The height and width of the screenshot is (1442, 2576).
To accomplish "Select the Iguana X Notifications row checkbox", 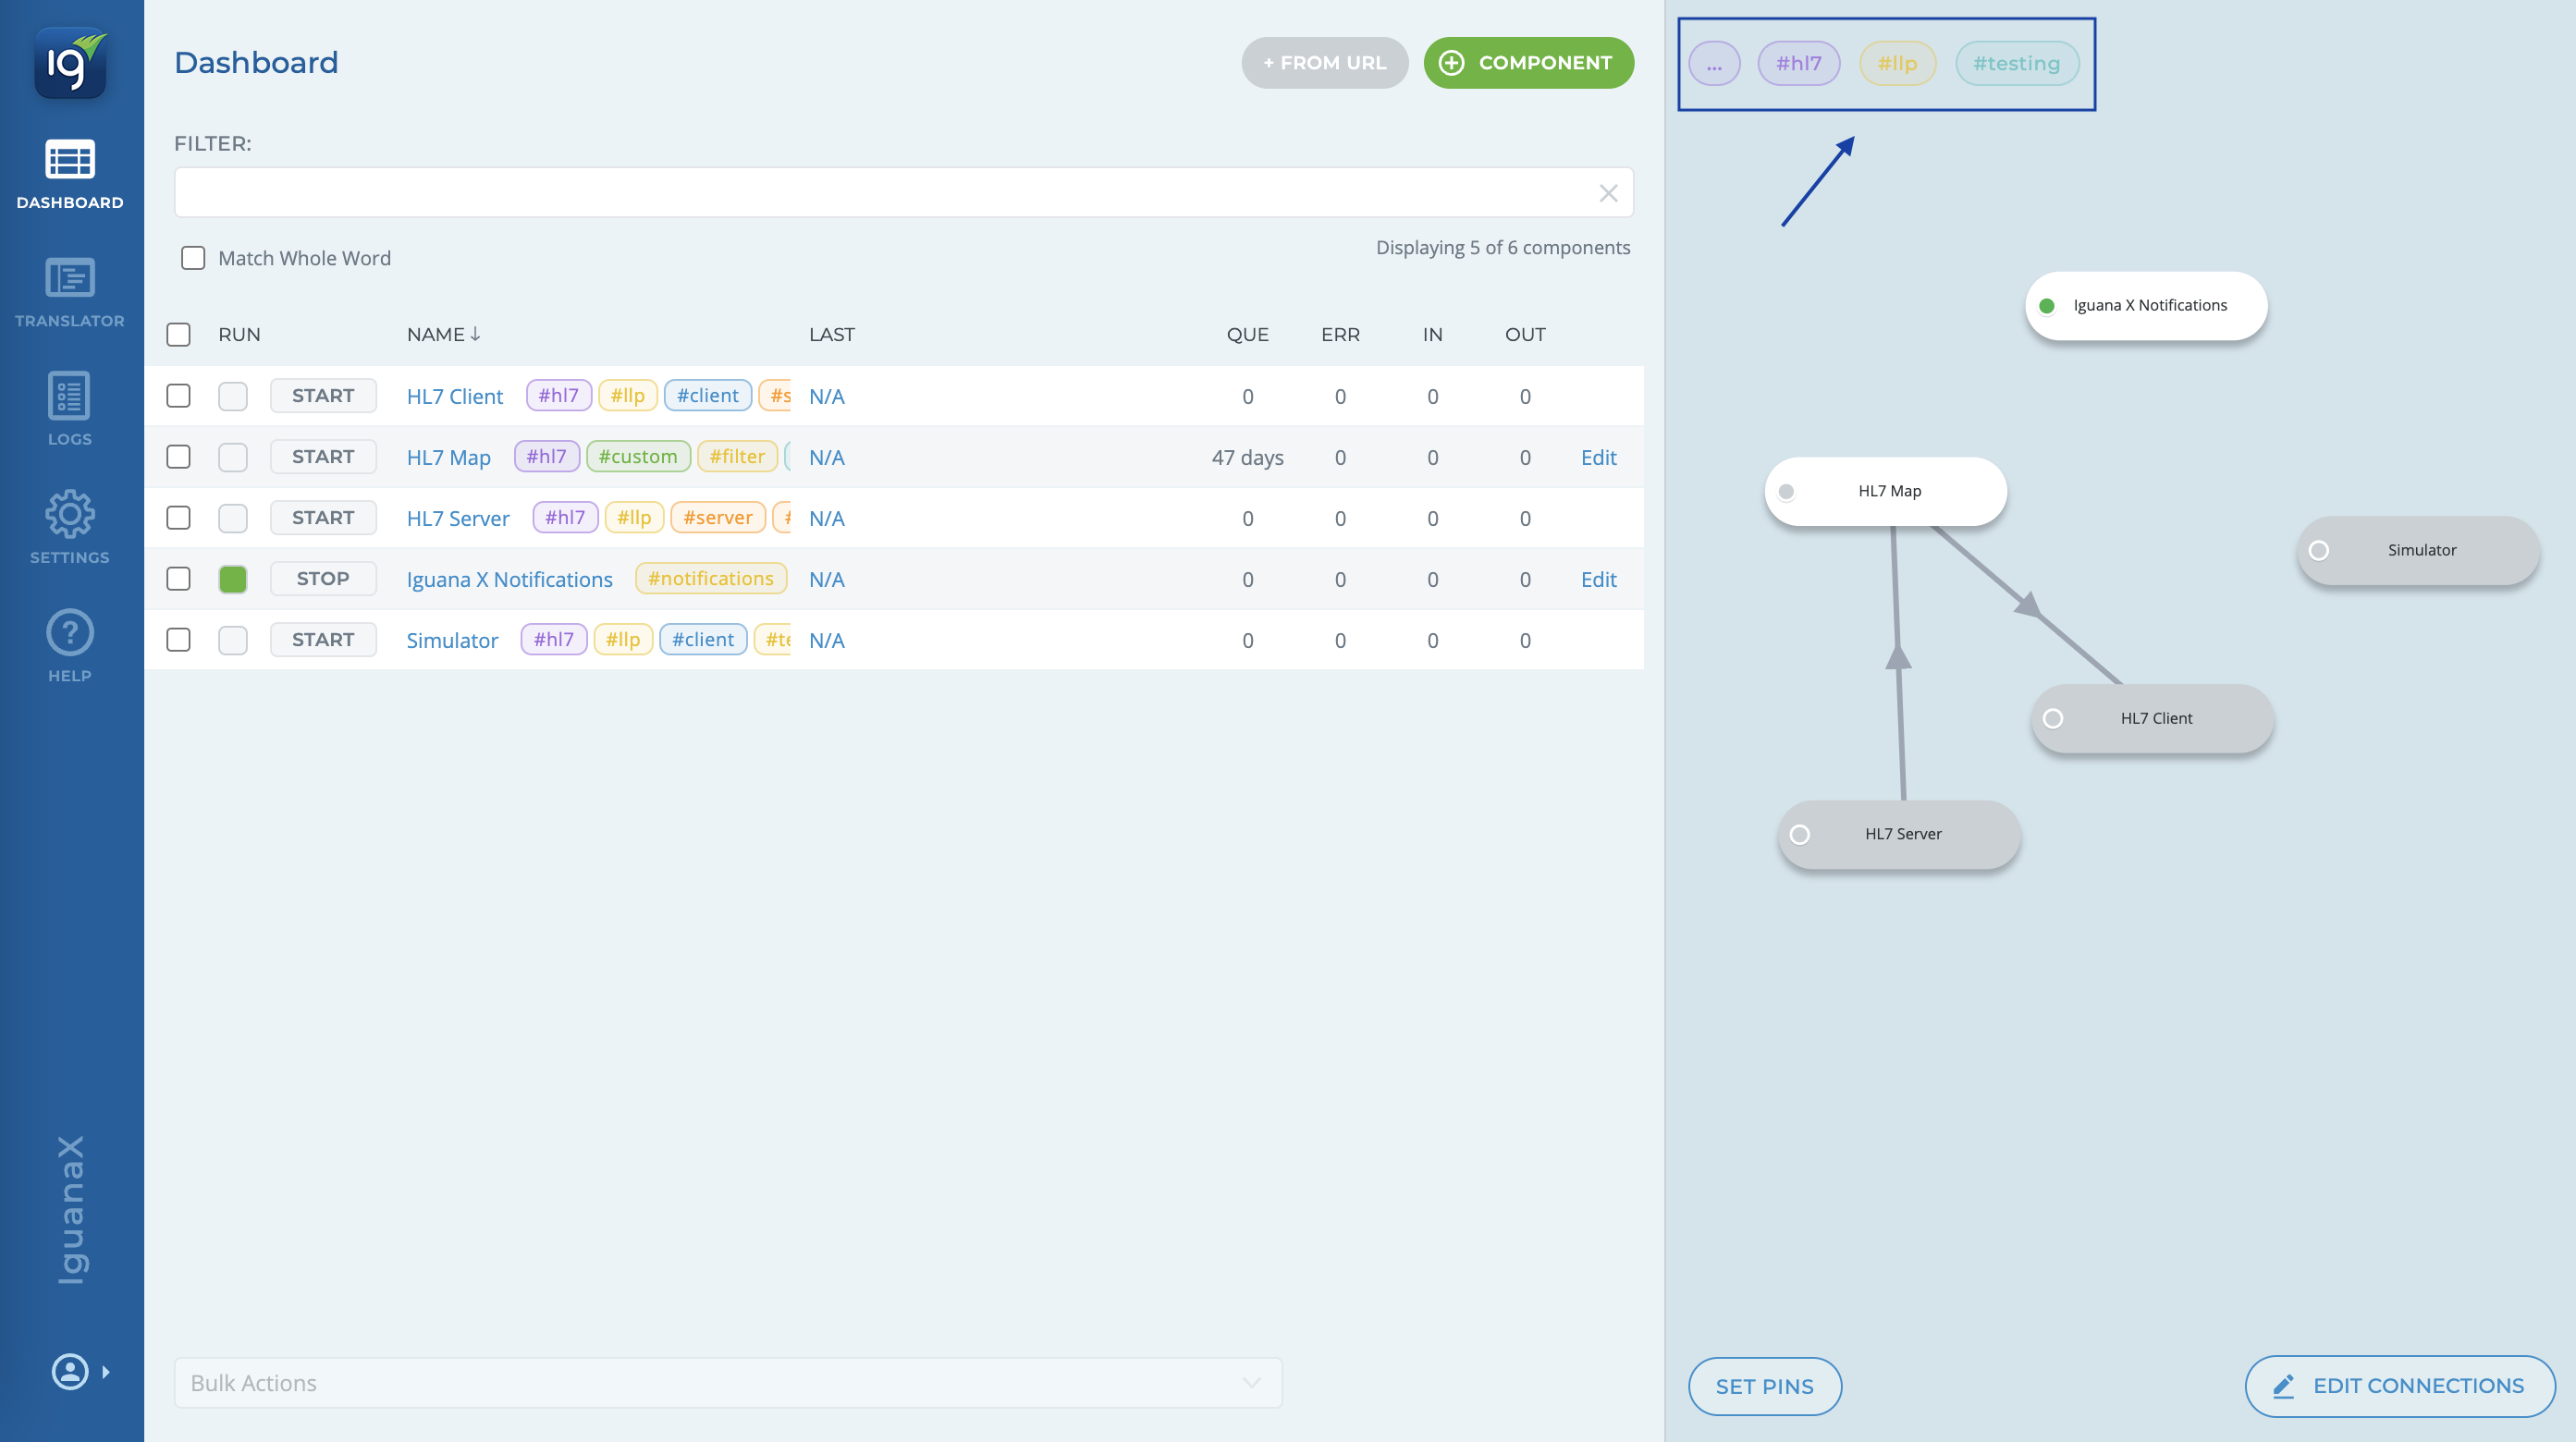I will (178, 579).
